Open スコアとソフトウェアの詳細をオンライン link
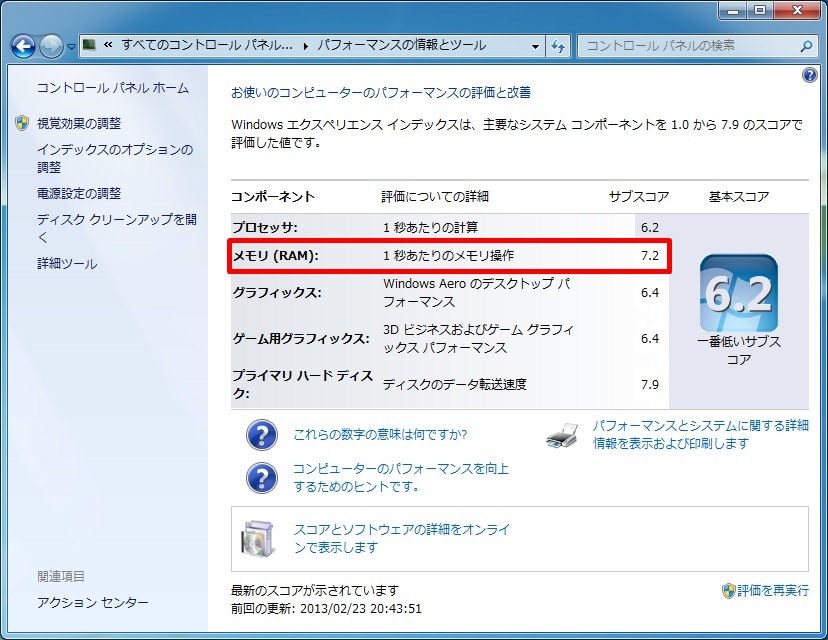The image size is (828, 640). pyautogui.click(x=402, y=539)
